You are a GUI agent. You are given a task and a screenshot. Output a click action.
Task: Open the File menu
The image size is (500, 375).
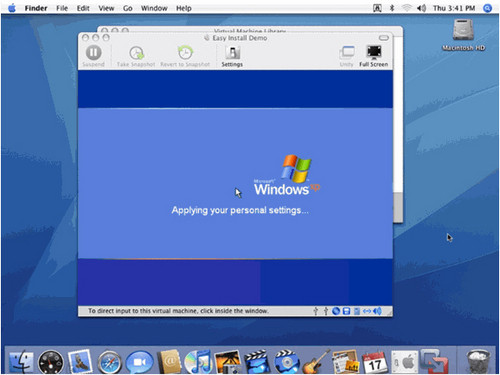62,8
